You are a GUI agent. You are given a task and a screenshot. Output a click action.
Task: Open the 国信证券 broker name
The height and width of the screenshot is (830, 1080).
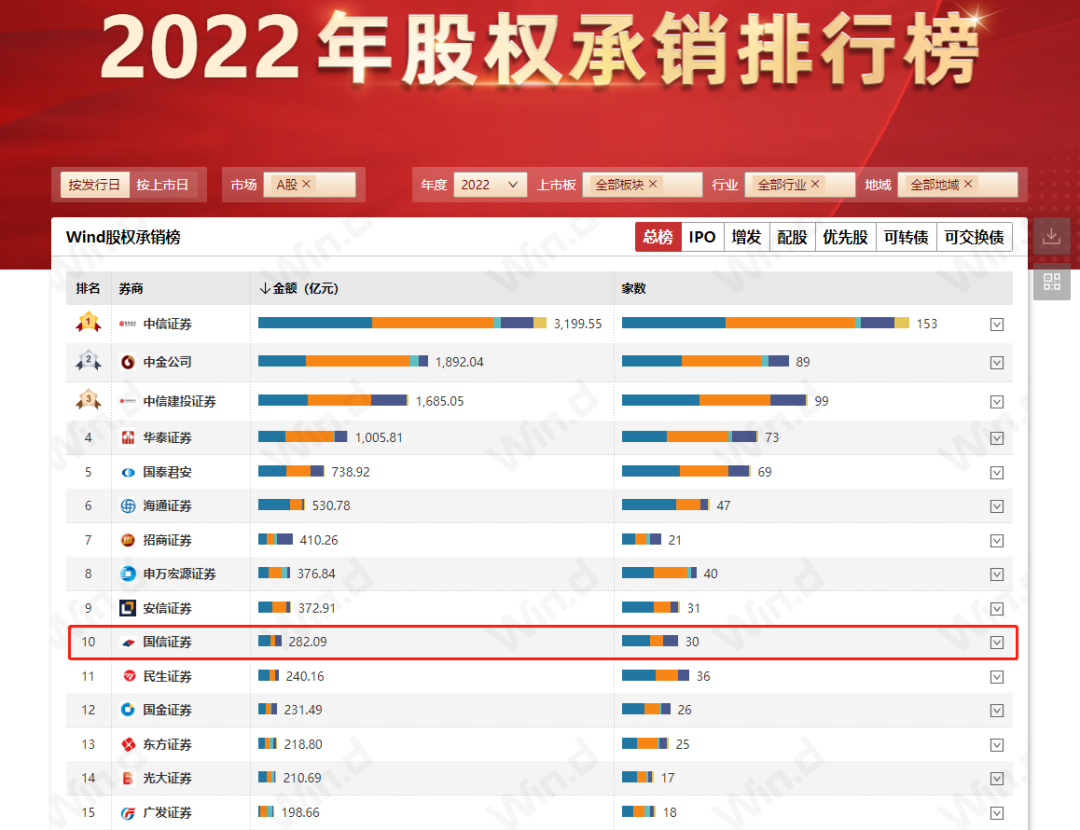point(167,642)
